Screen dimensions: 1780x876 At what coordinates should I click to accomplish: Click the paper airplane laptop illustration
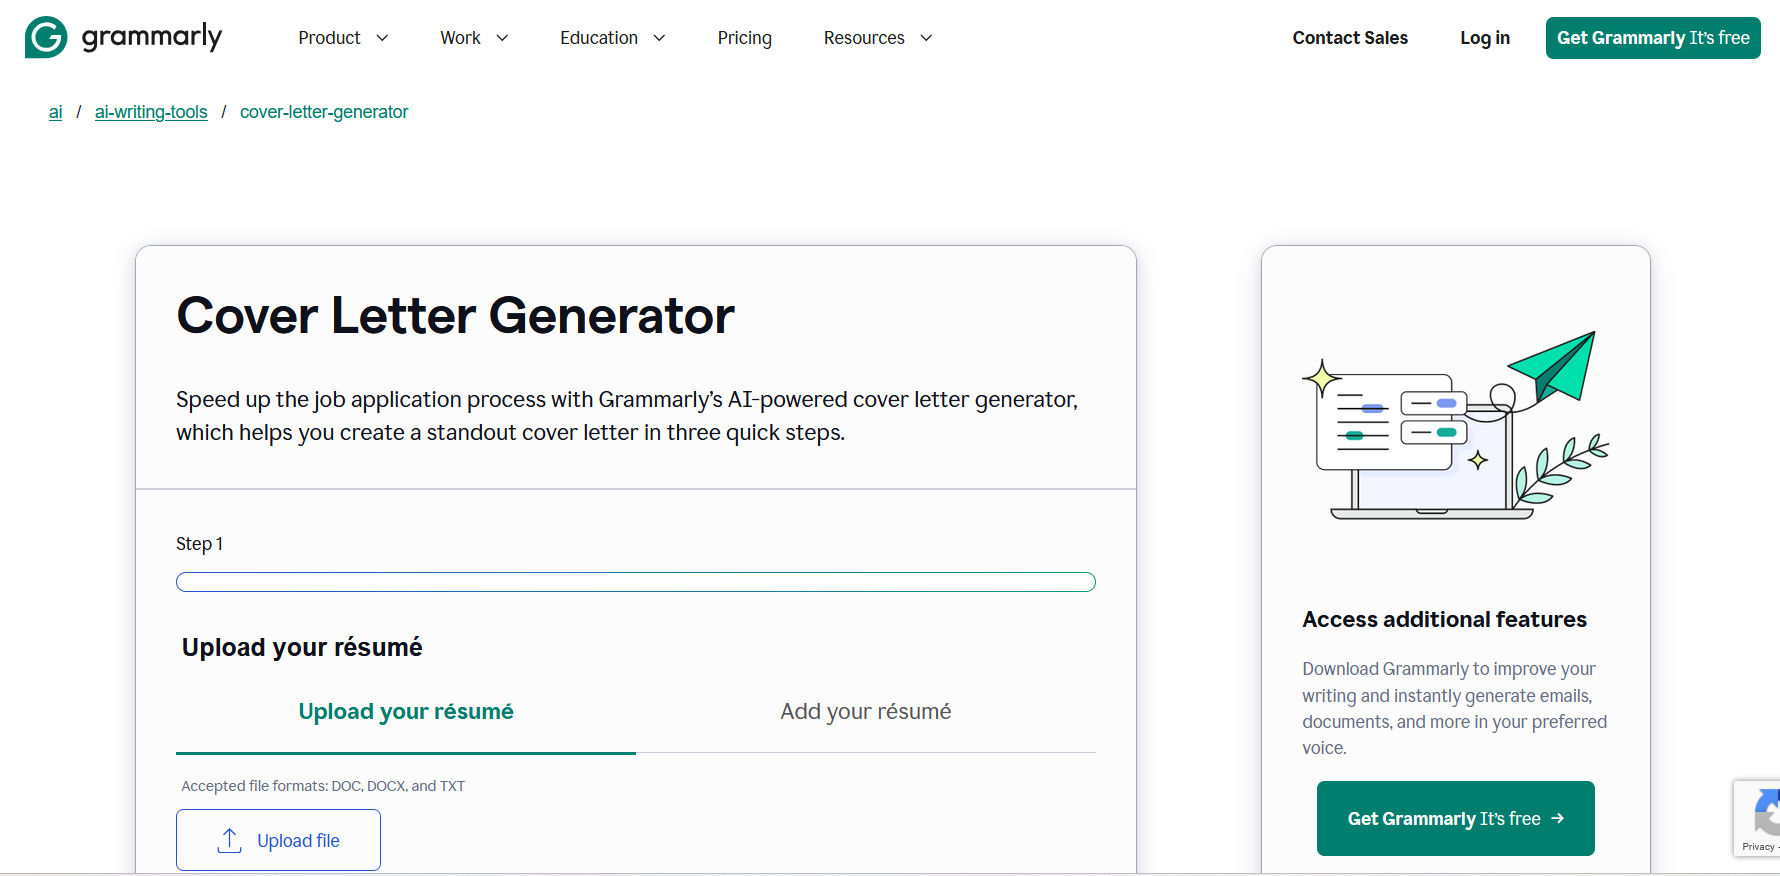click(1455, 425)
